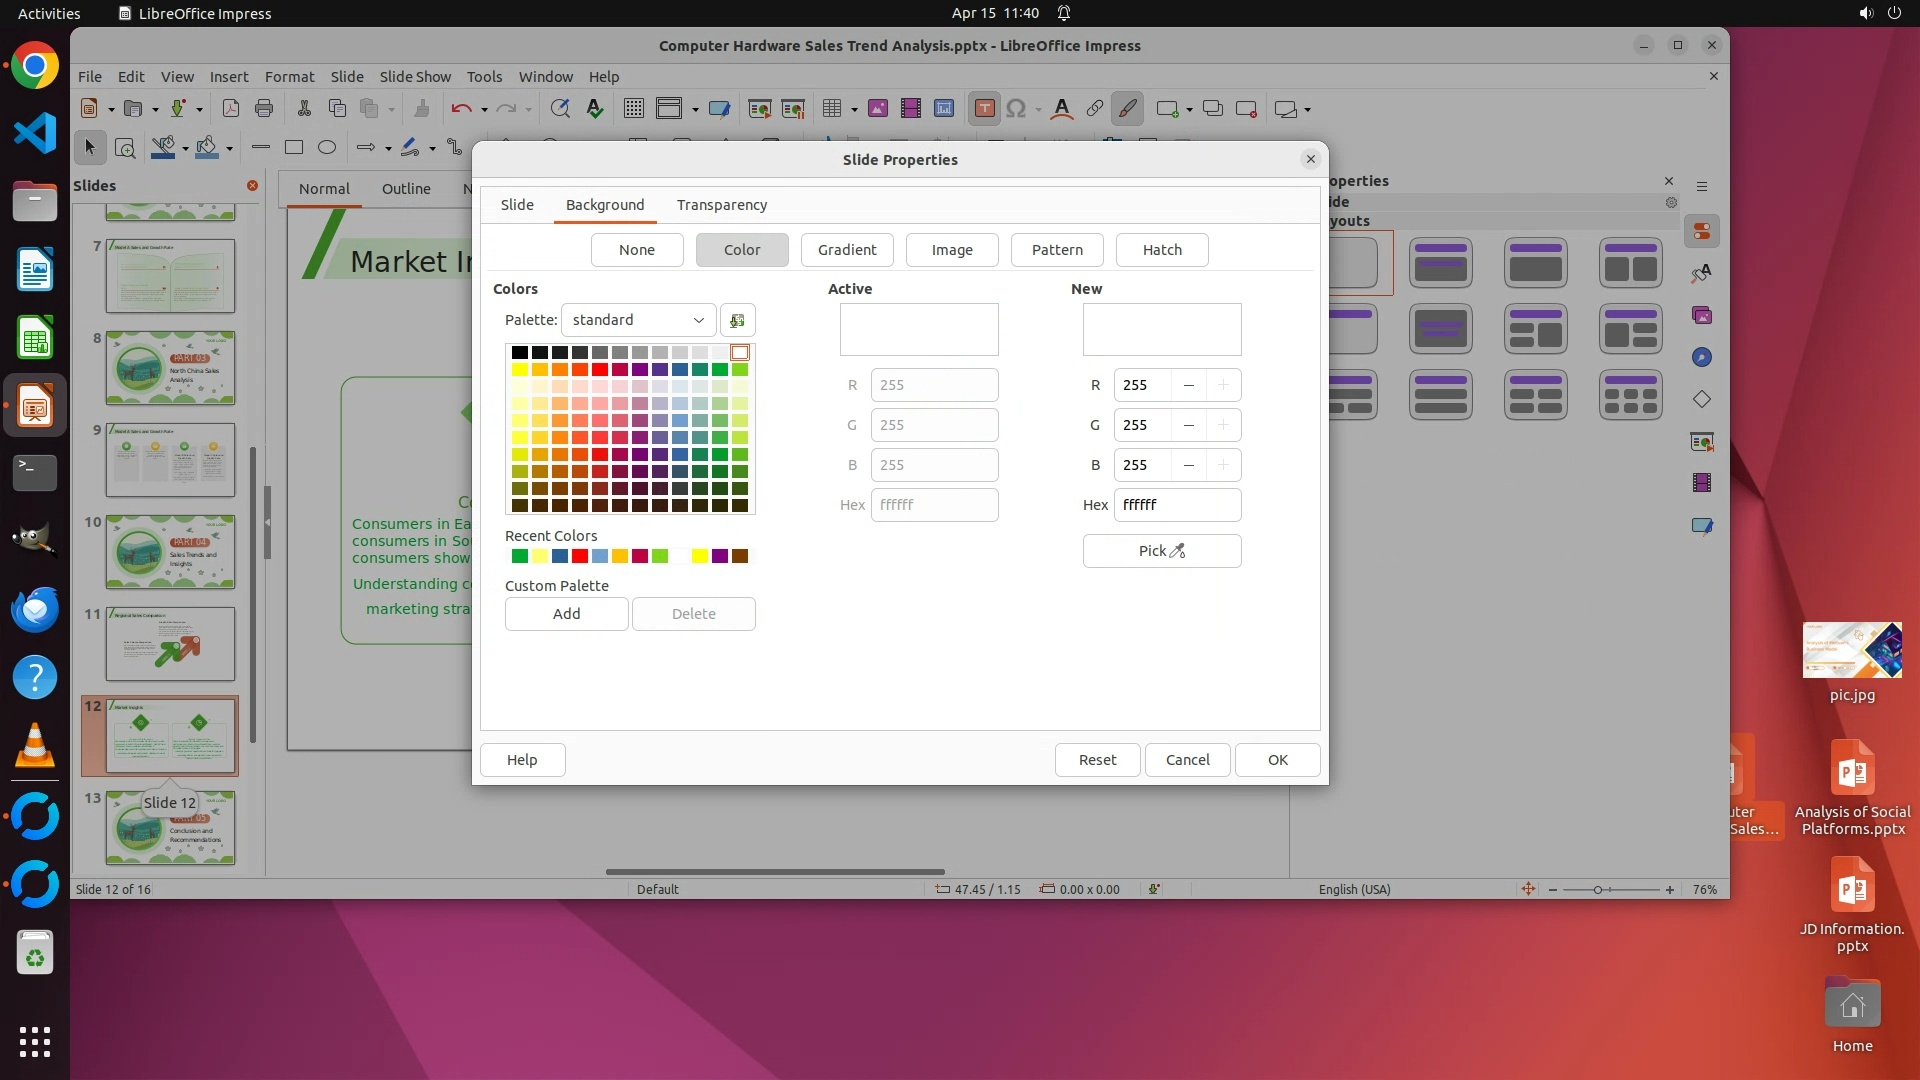Screen dimensions: 1920x1080
Task: Select the Gradient fill type button
Action: (x=846, y=250)
